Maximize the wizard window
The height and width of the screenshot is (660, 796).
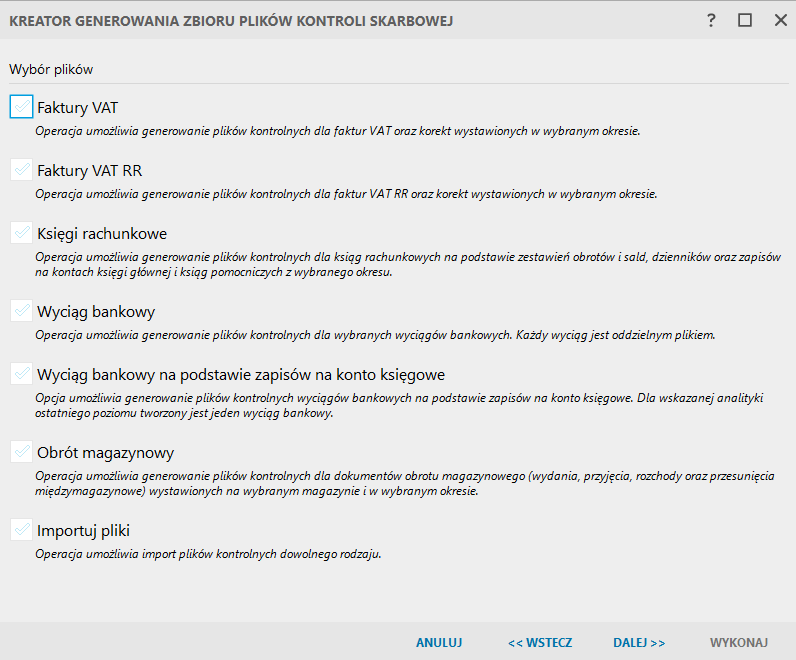click(745, 20)
